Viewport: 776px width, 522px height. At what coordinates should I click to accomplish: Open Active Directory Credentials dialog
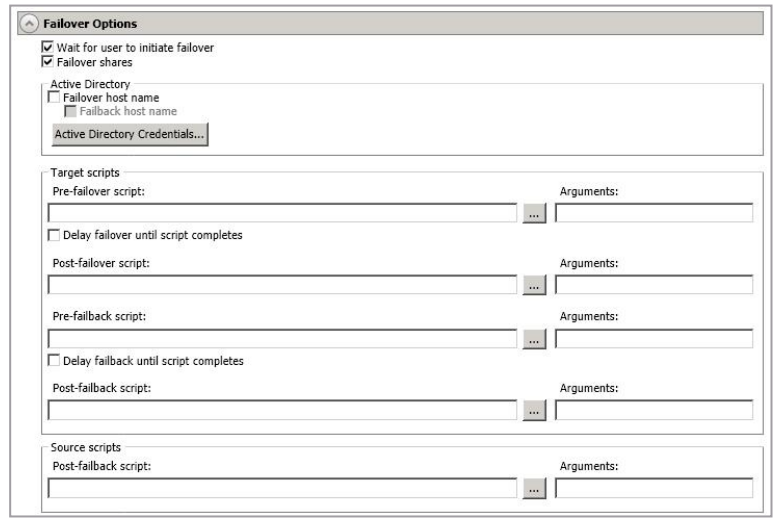pyautogui.click(x=129, y=135)
